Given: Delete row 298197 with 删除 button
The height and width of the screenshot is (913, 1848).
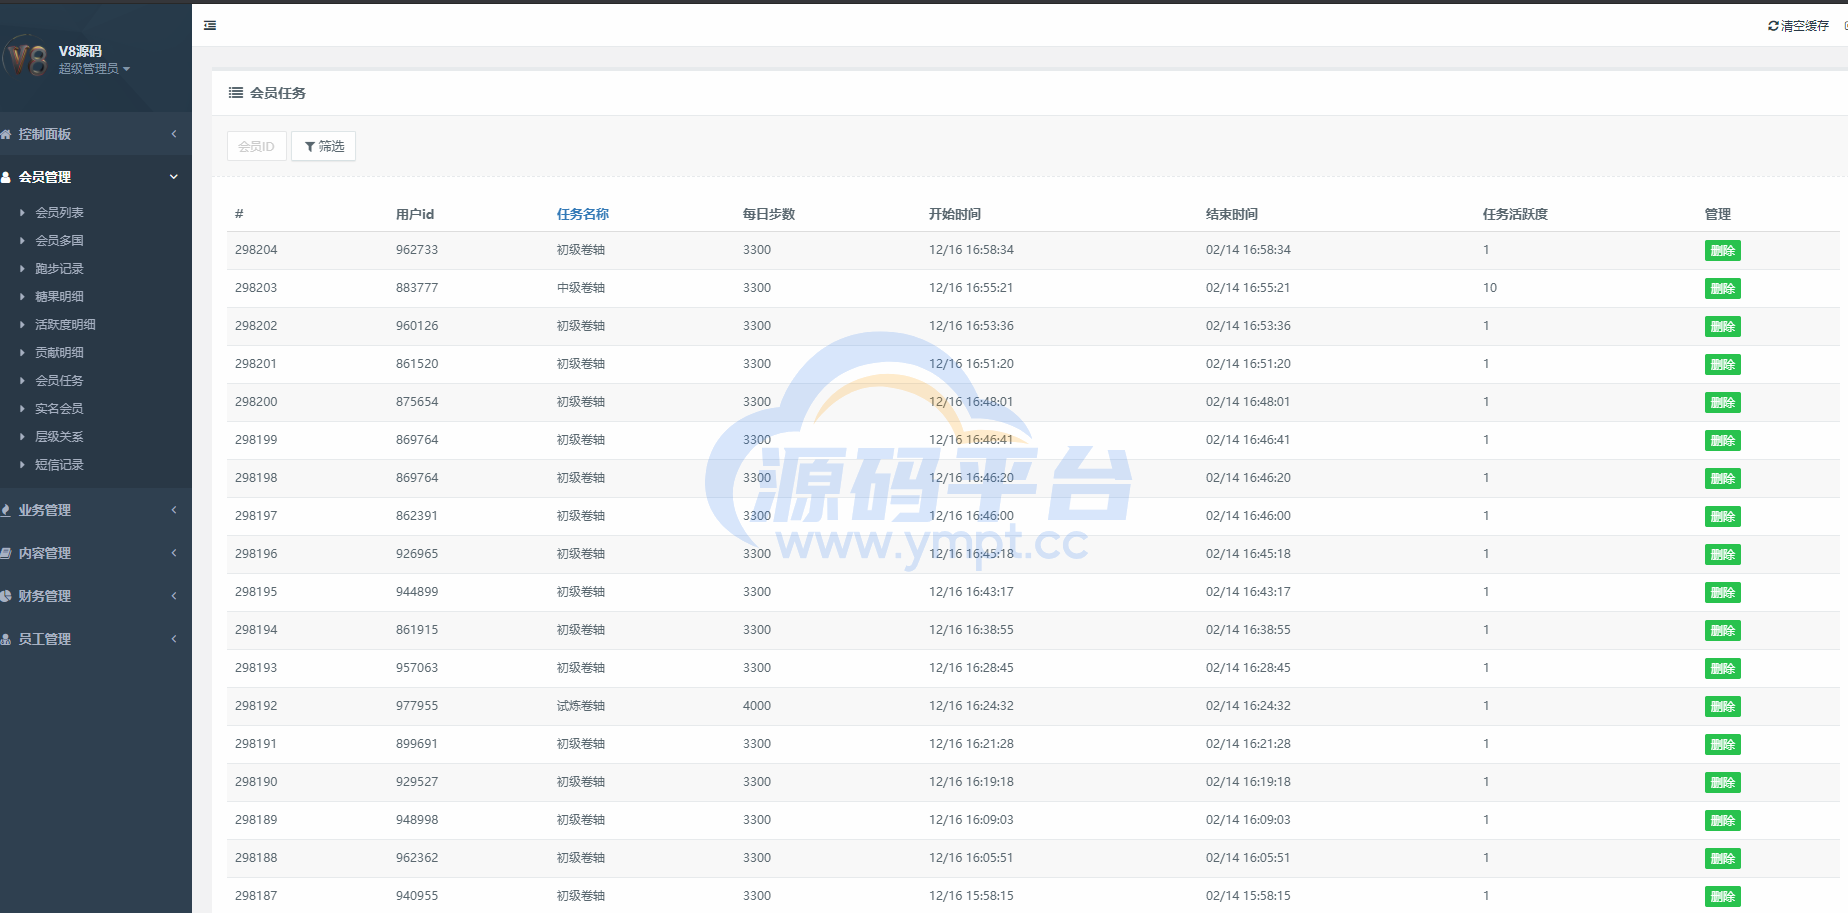Looking at the screenshot, I should click(x=1722, y=517).
